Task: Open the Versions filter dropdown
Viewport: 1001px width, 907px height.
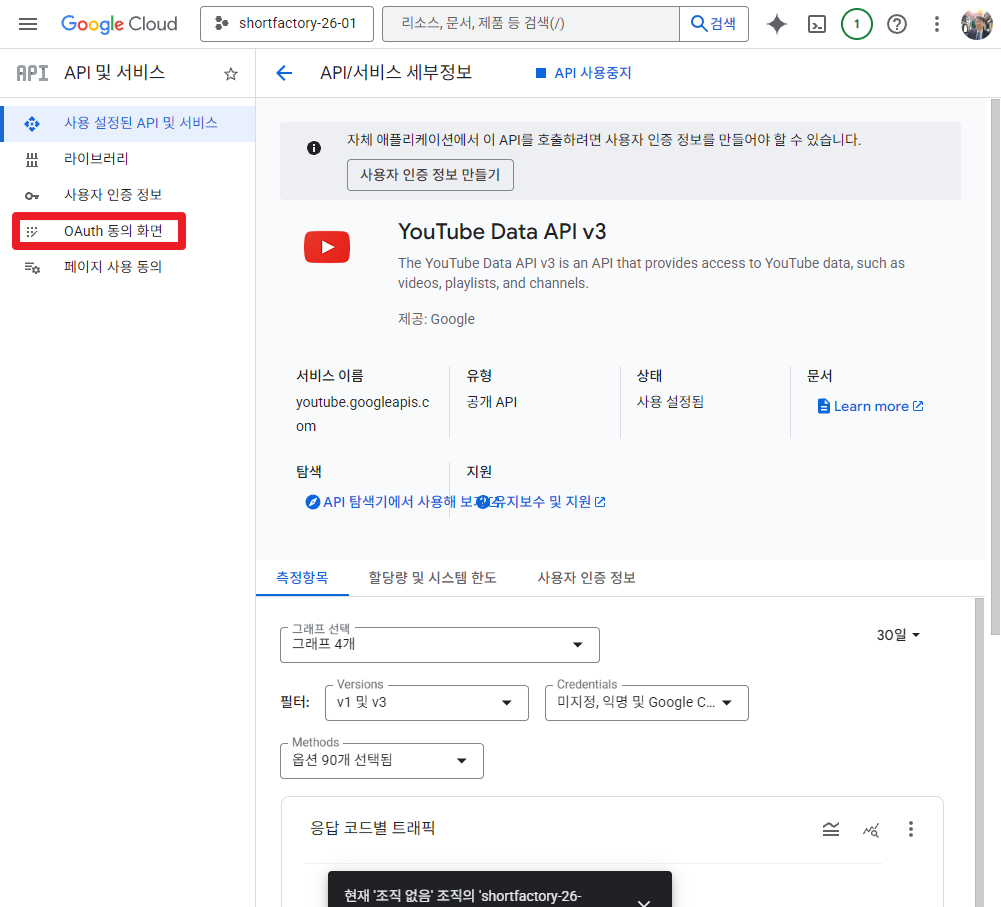Action: tap(426, 702)
